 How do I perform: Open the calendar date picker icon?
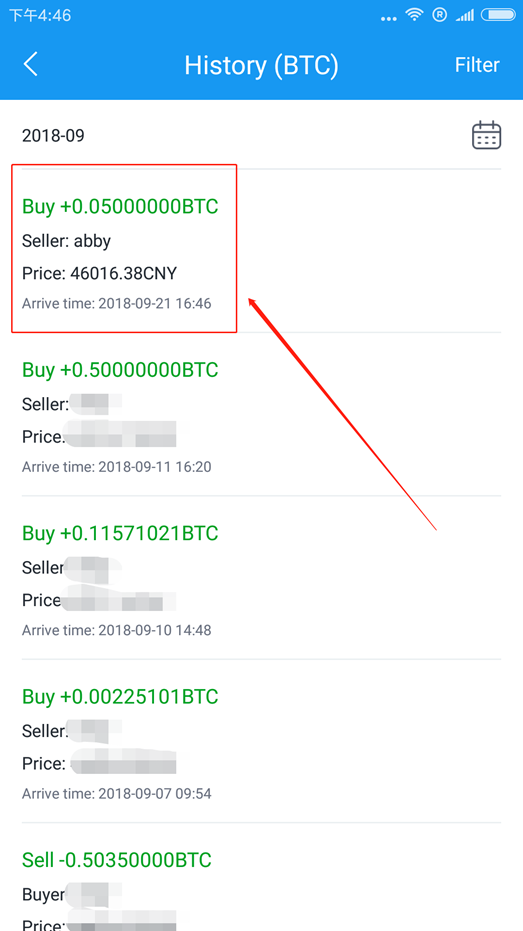486,135
